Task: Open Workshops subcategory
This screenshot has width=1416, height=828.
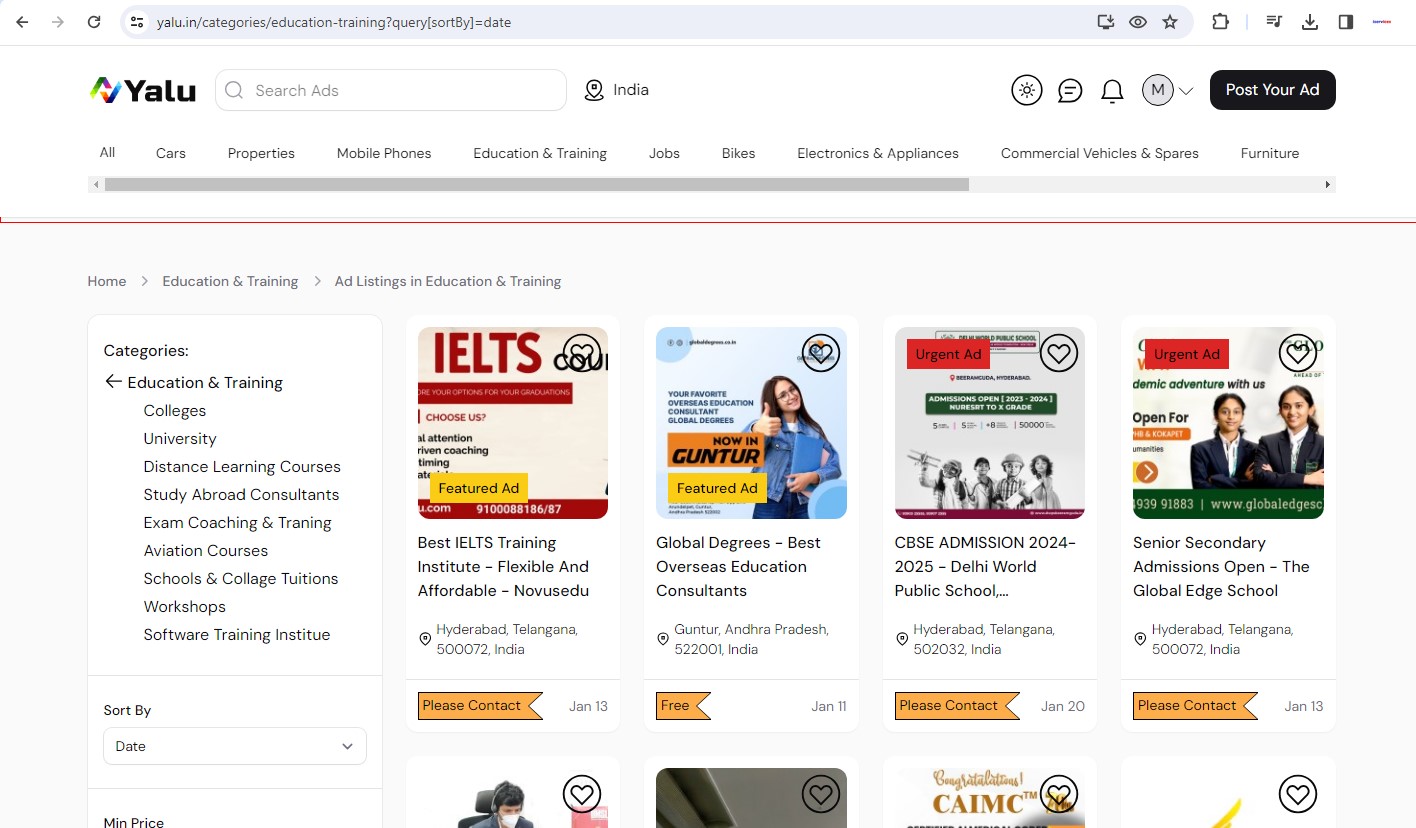Action: [x=185, y=606]
